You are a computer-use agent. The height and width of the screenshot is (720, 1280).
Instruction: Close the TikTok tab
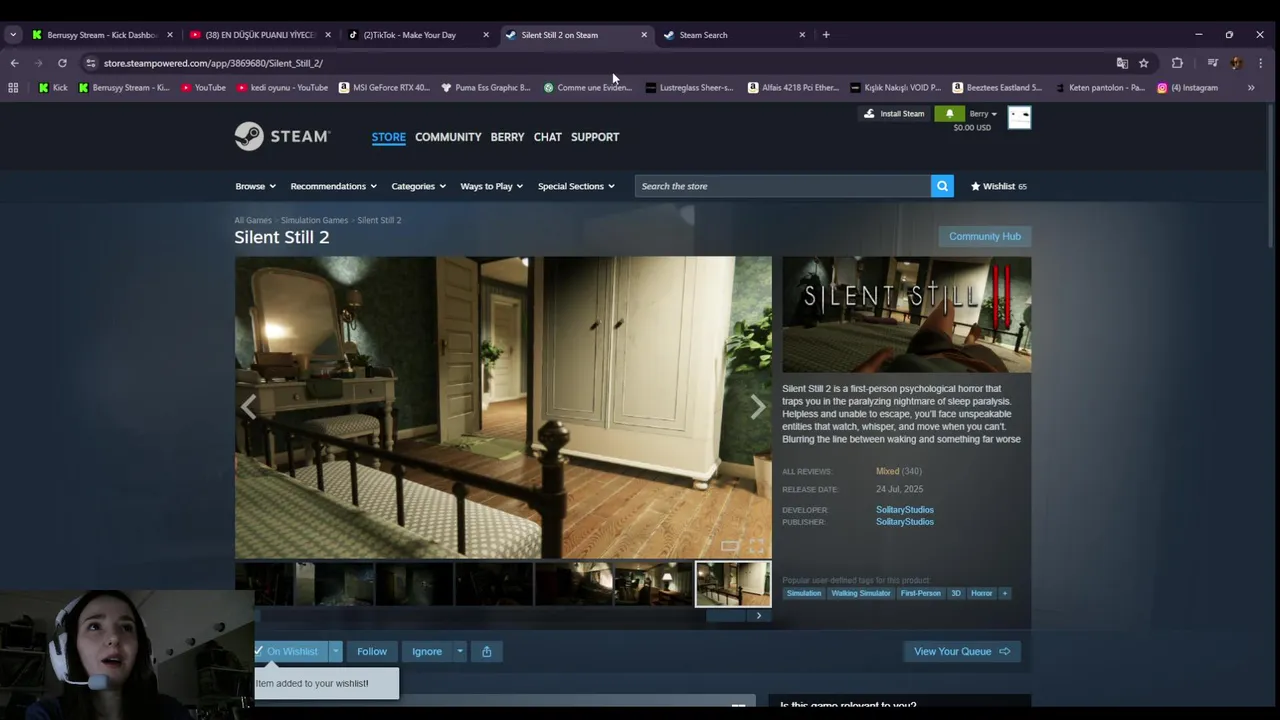(x=486, y=35)
